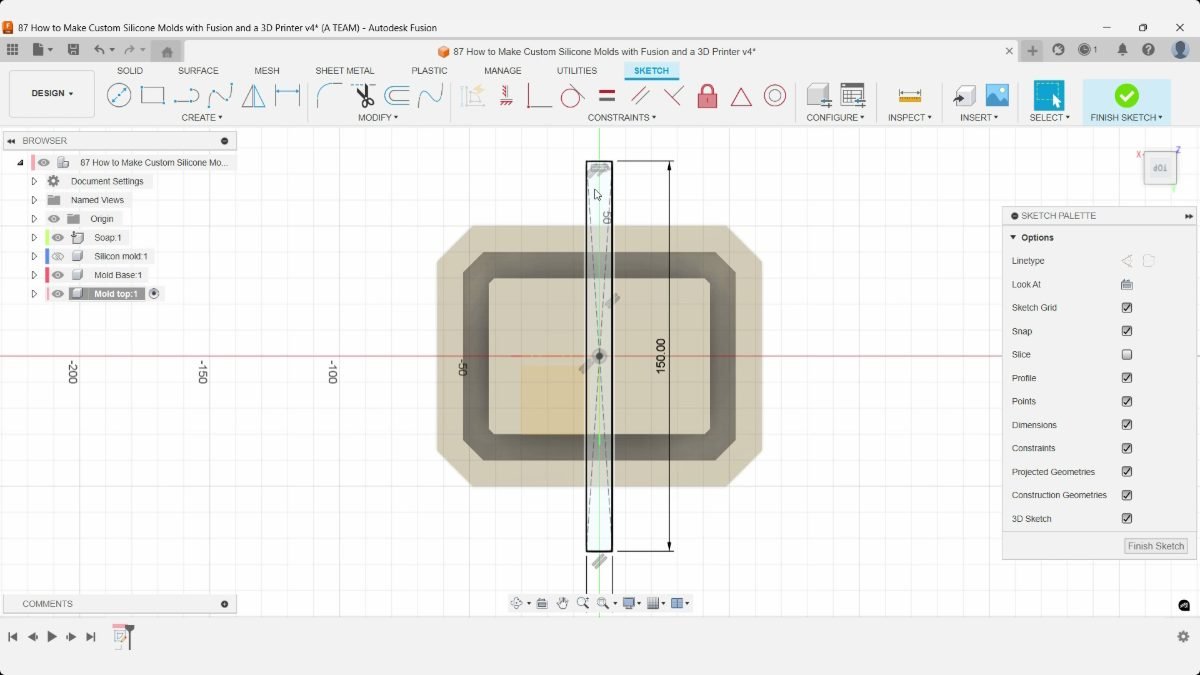Activate the window Select tool
The width and height of the screenshot is (1200, 675).
click(1049, 96)
